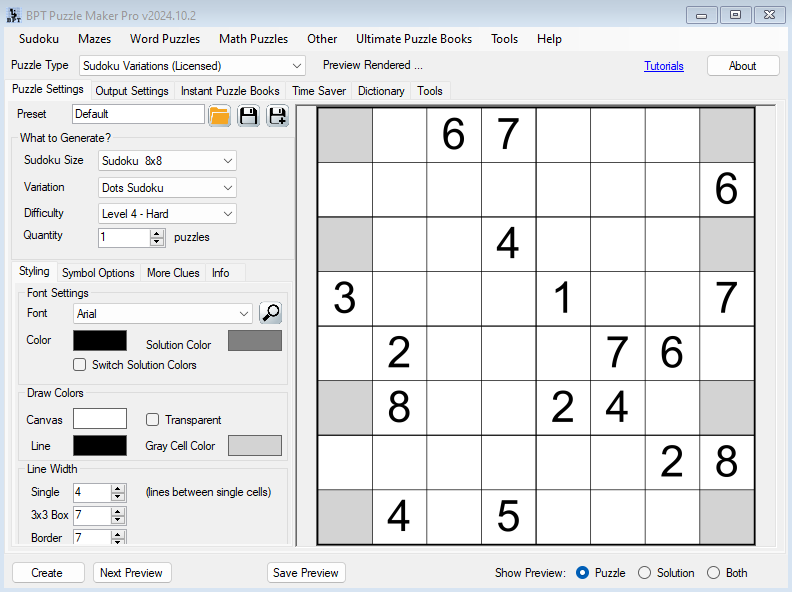Open the Word Puzzles menu
The image size is (792, 592).
[165, 39]
